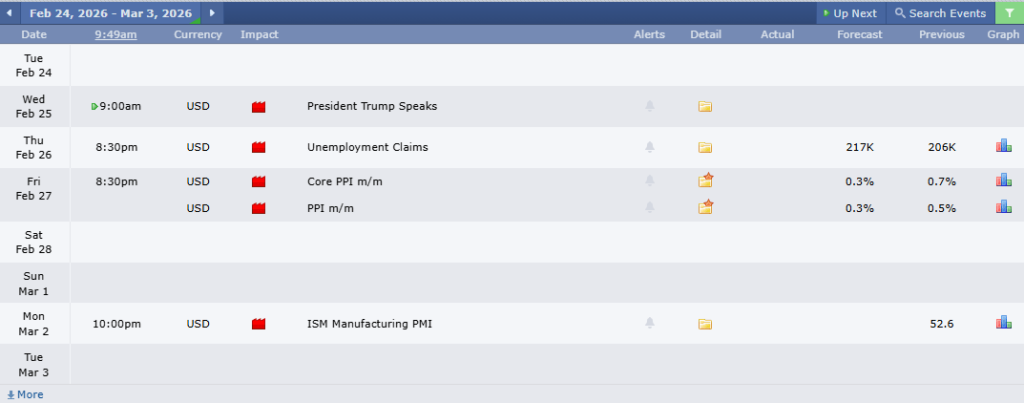Open the date range picker Feb 24 - Mar 3
Image resolution: width=1024 pixels, height=403 pixels.
[110, 13]
